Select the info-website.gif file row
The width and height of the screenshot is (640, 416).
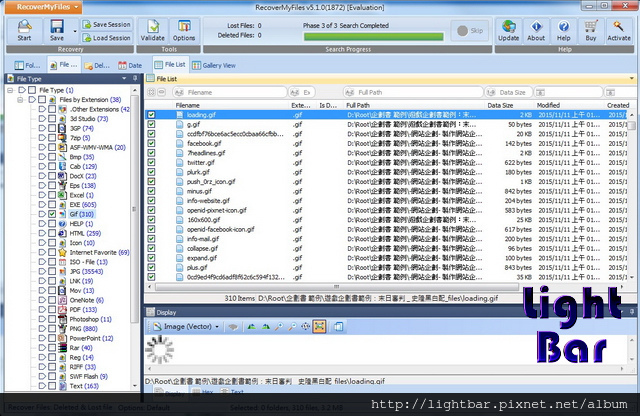[x=388, y=200]
